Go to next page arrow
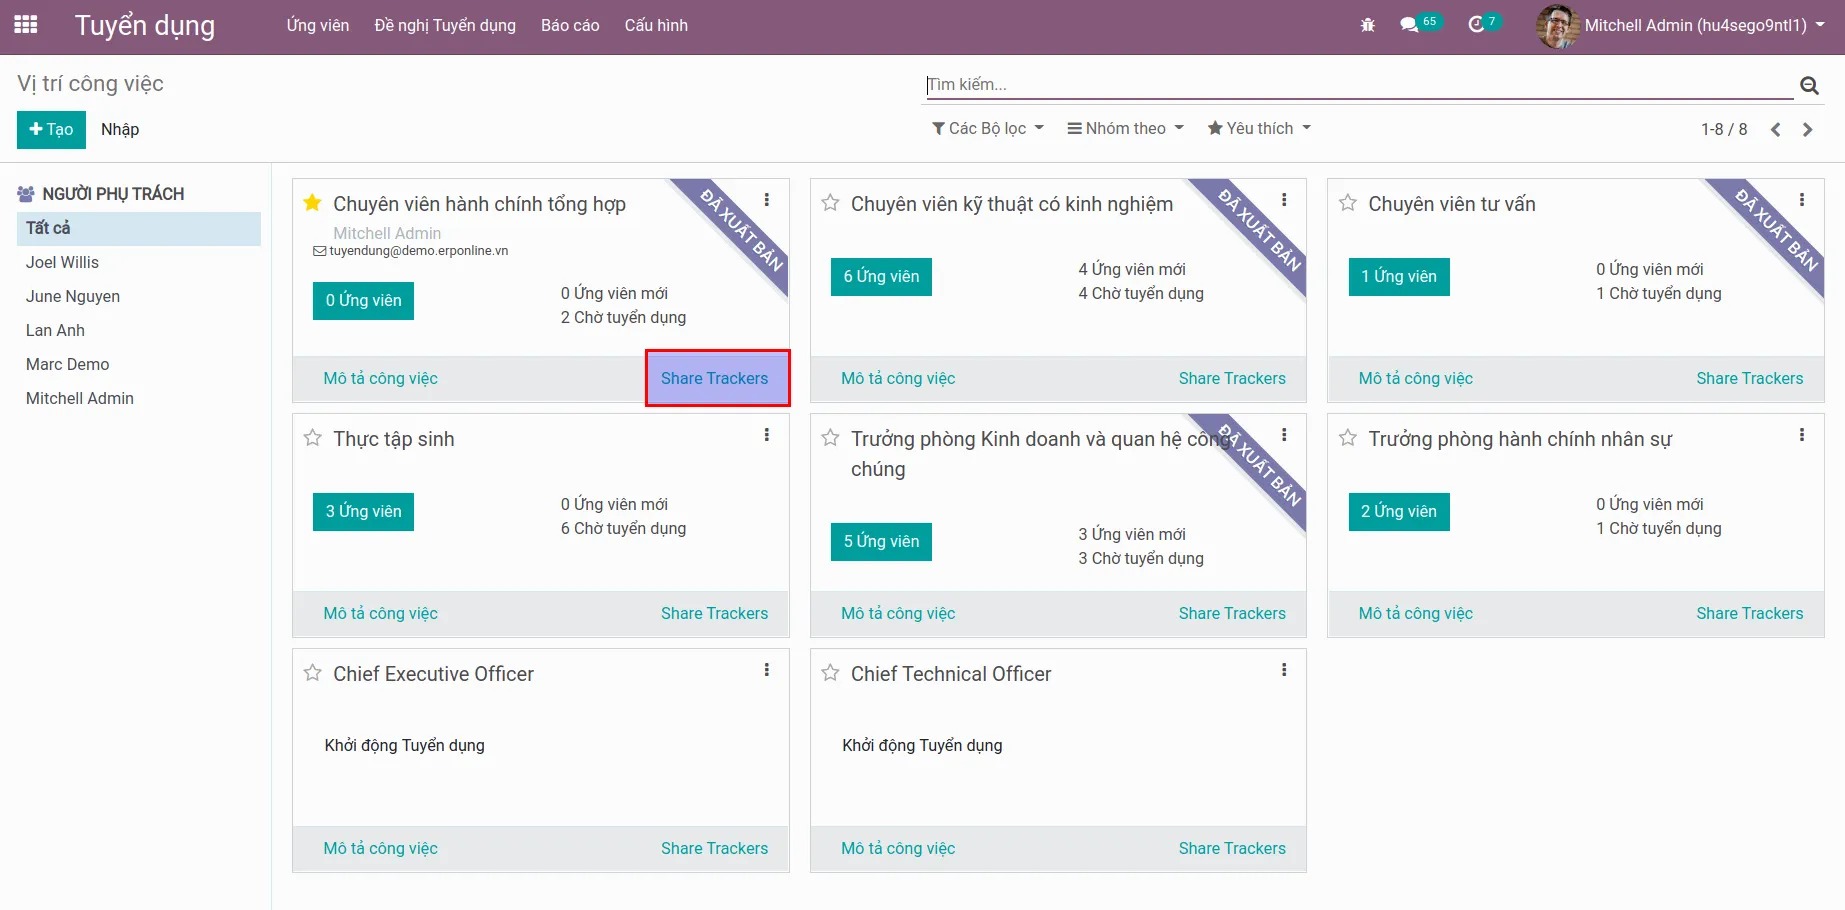The height and width of the screenshot is (910, 1845). pyautogui.click(x=1807, y=129)
